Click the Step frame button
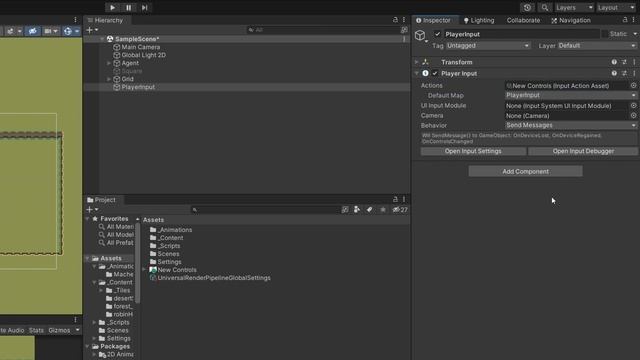The image size is (640, 360). 144,7
